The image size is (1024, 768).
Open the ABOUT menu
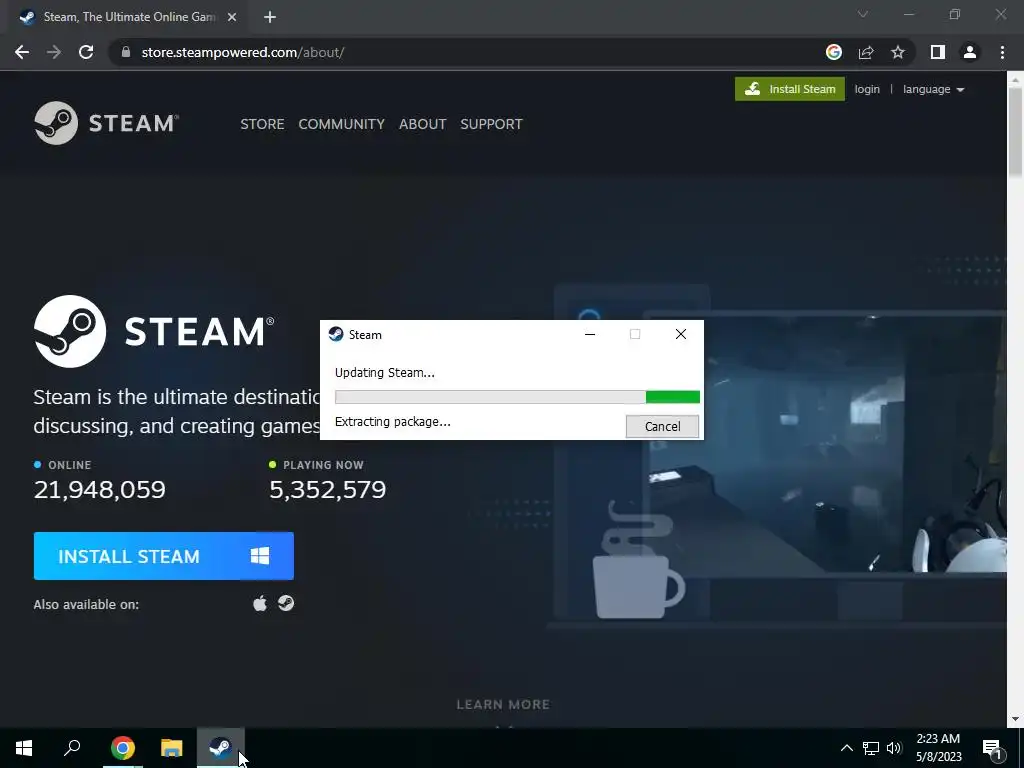pyautogui.click(x=423, y=124)
